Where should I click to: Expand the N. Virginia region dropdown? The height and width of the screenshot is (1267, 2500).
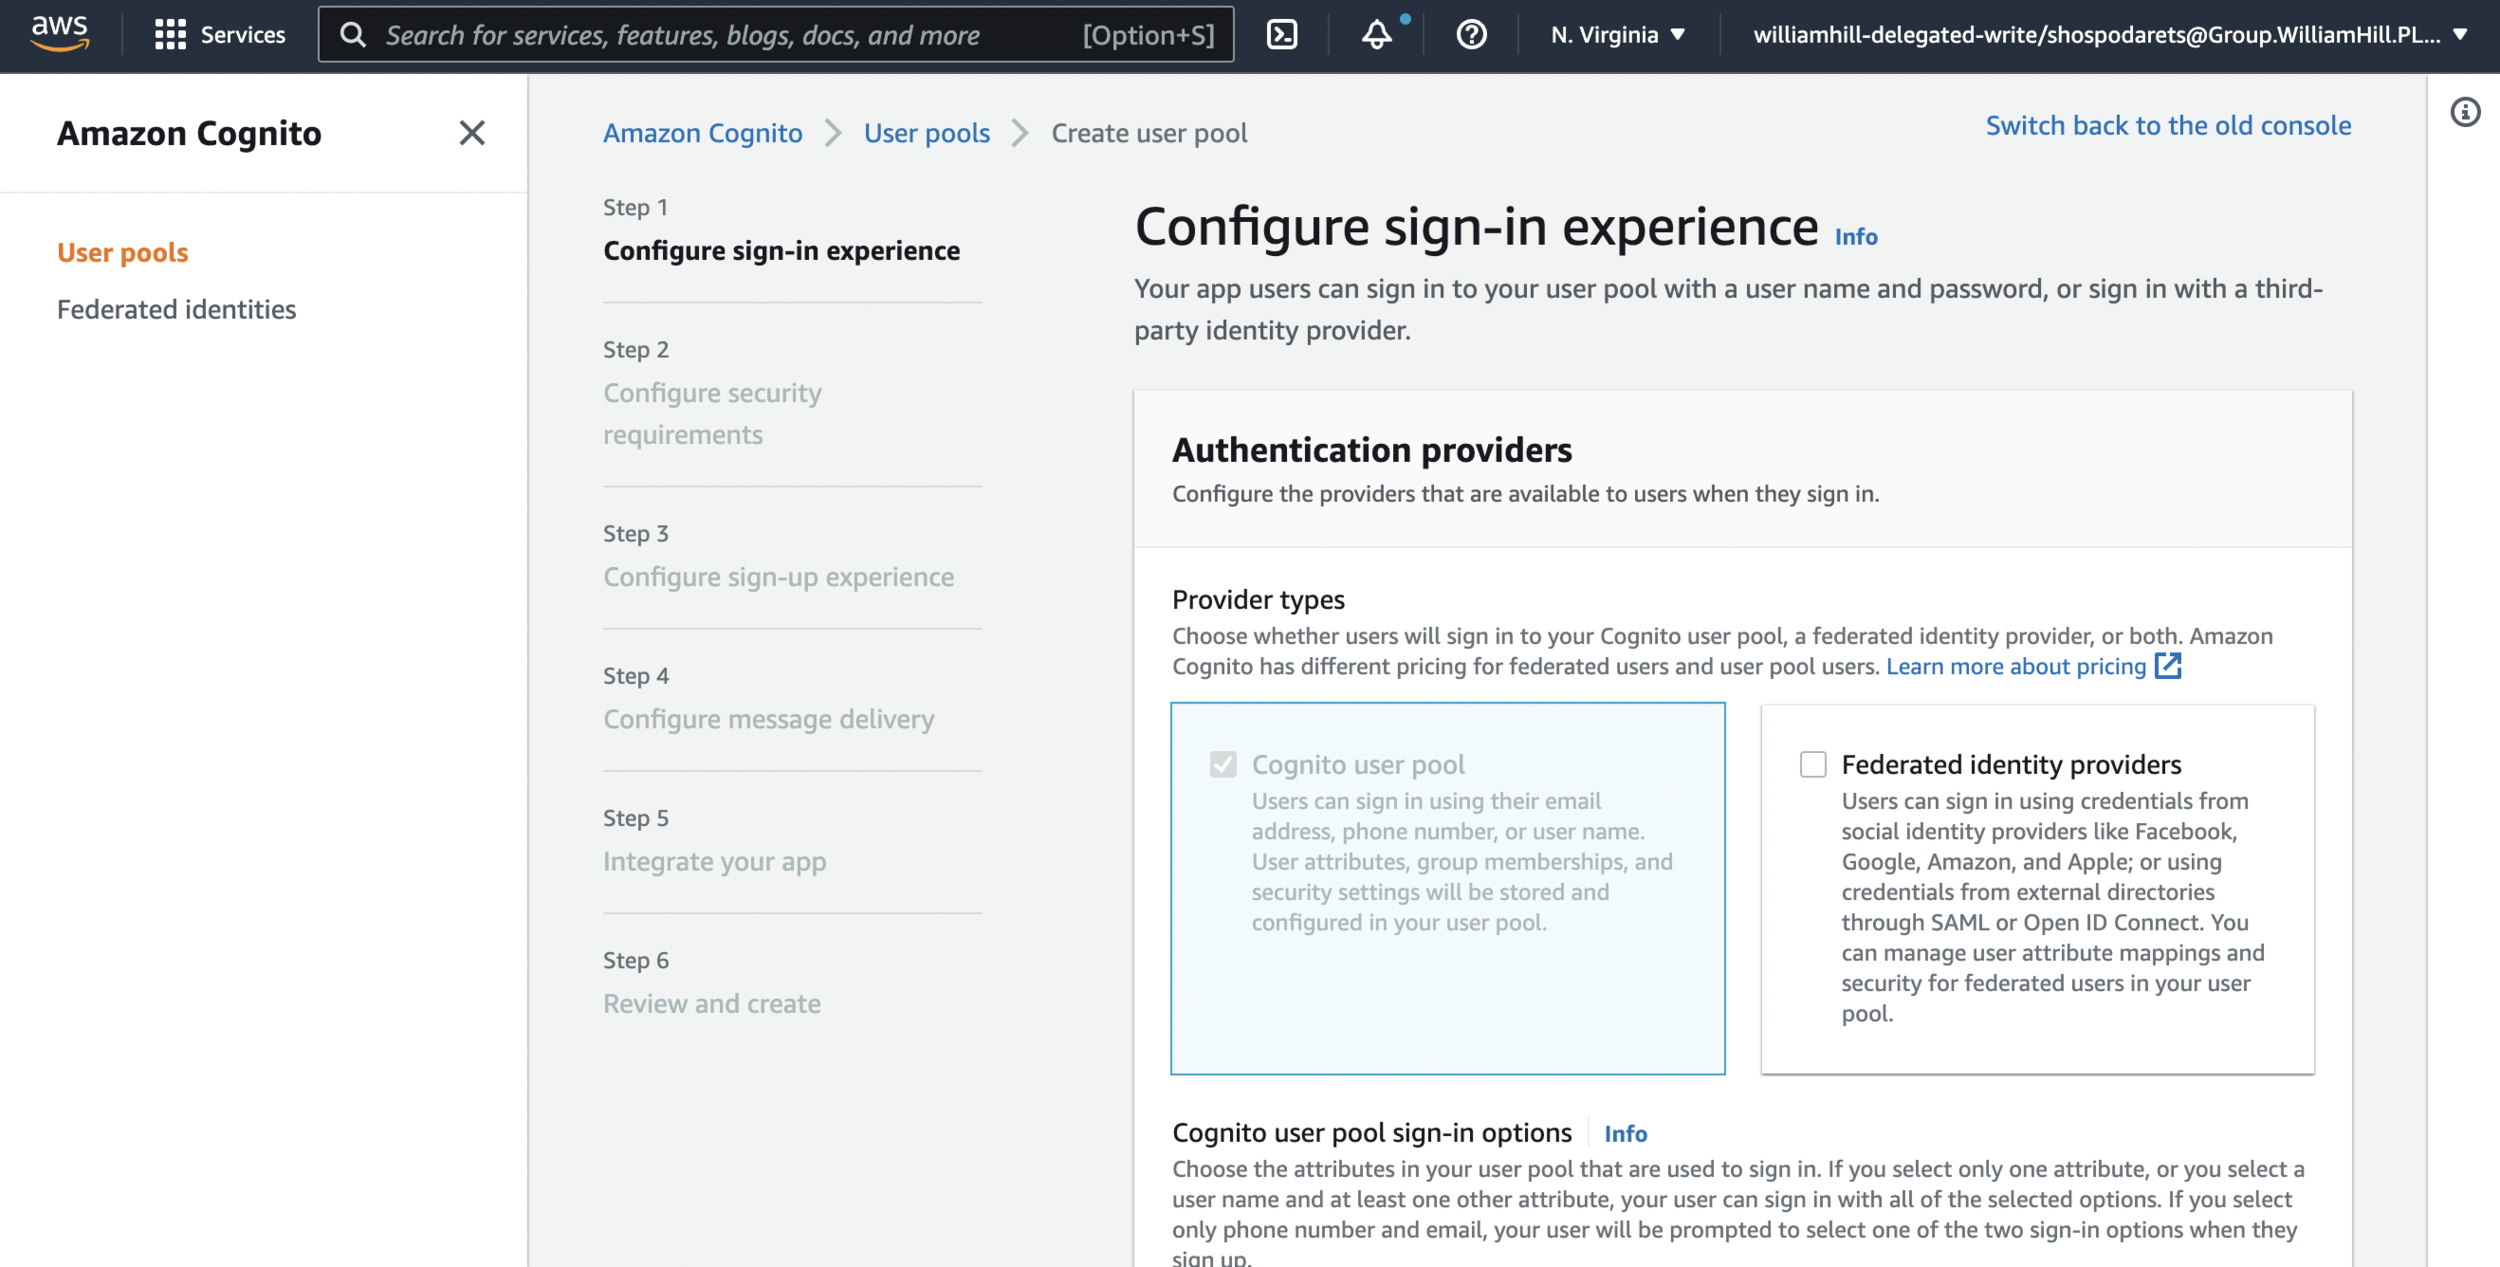[x=1617, y=34]
